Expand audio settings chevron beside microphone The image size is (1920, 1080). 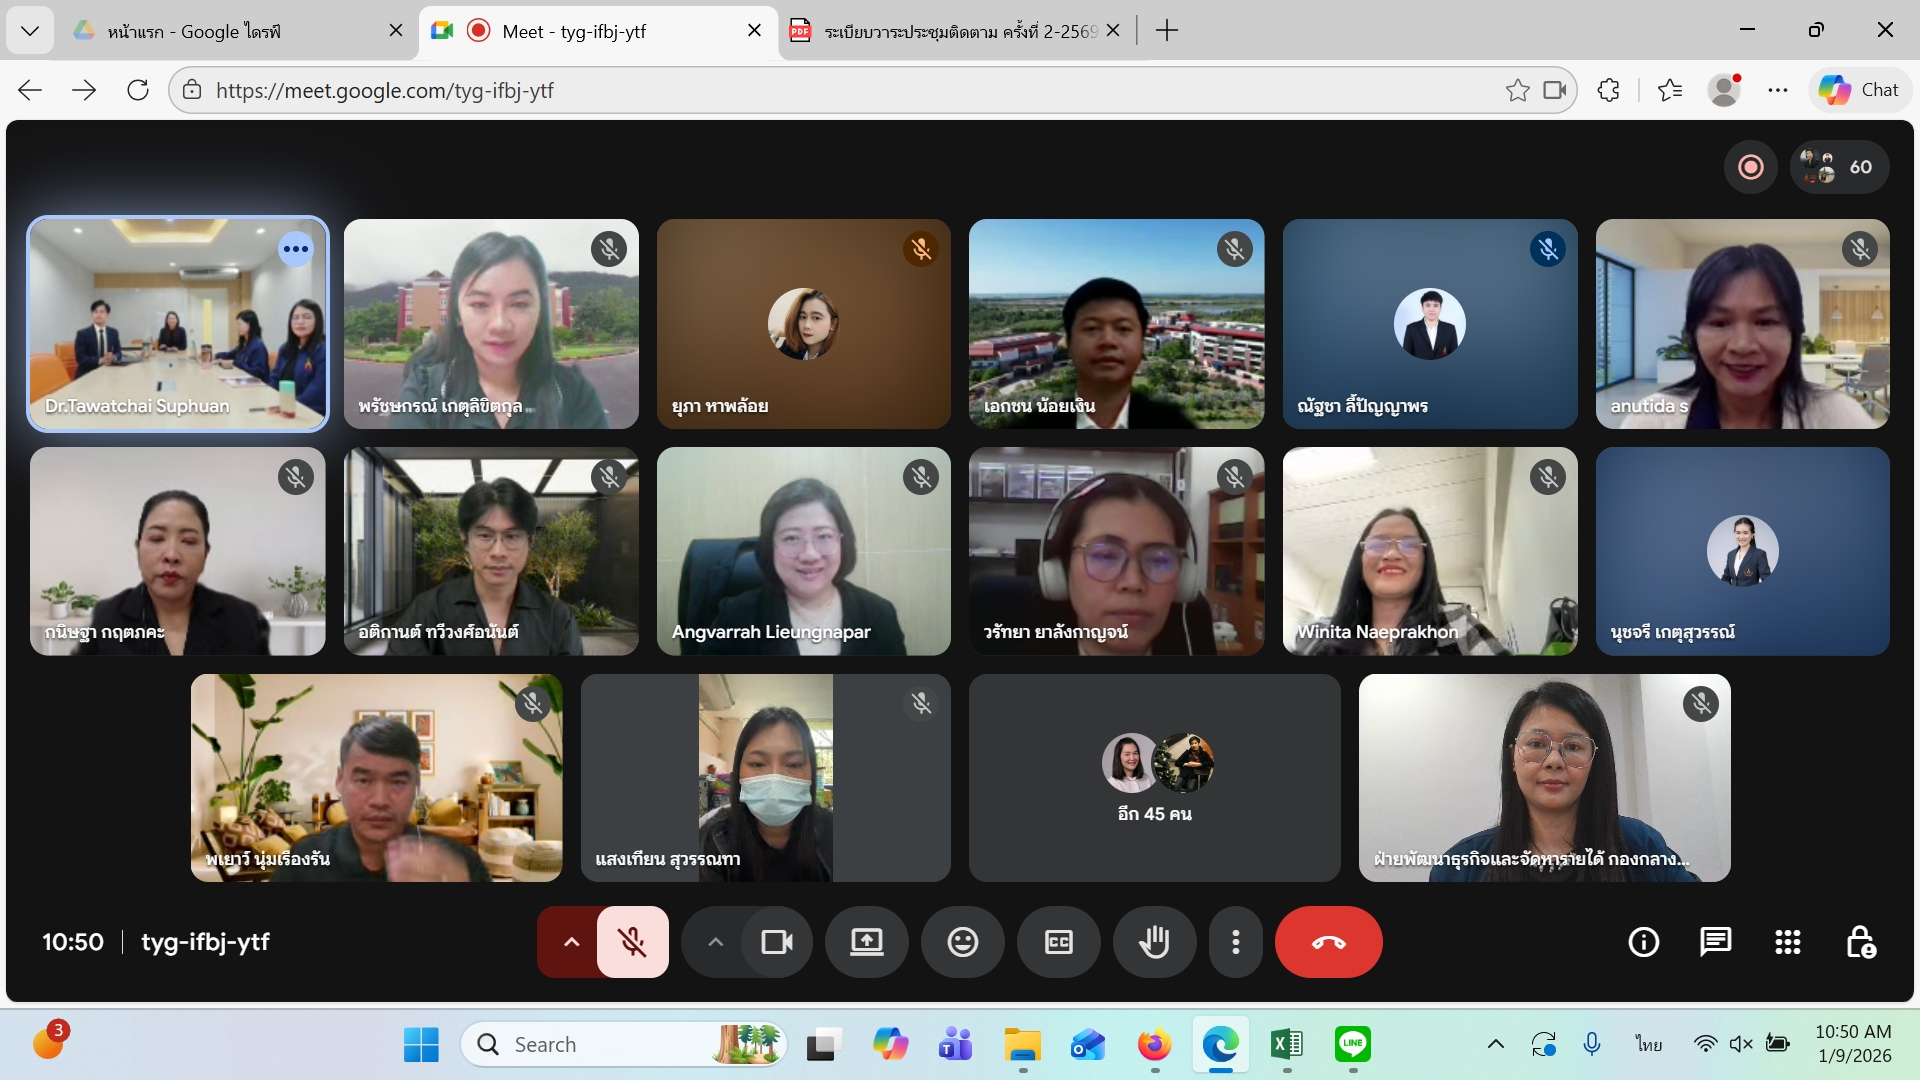click(x=571, y=942)
